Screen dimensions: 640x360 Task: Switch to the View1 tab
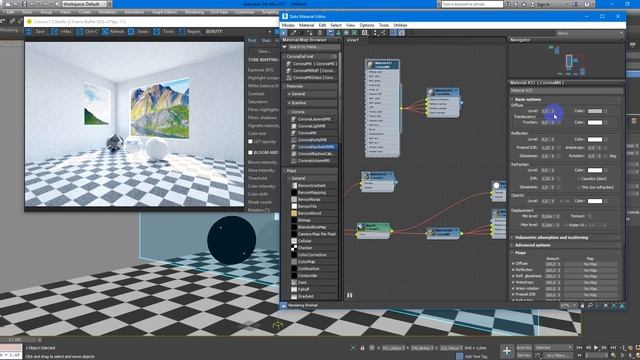click(x=353, y=40)
